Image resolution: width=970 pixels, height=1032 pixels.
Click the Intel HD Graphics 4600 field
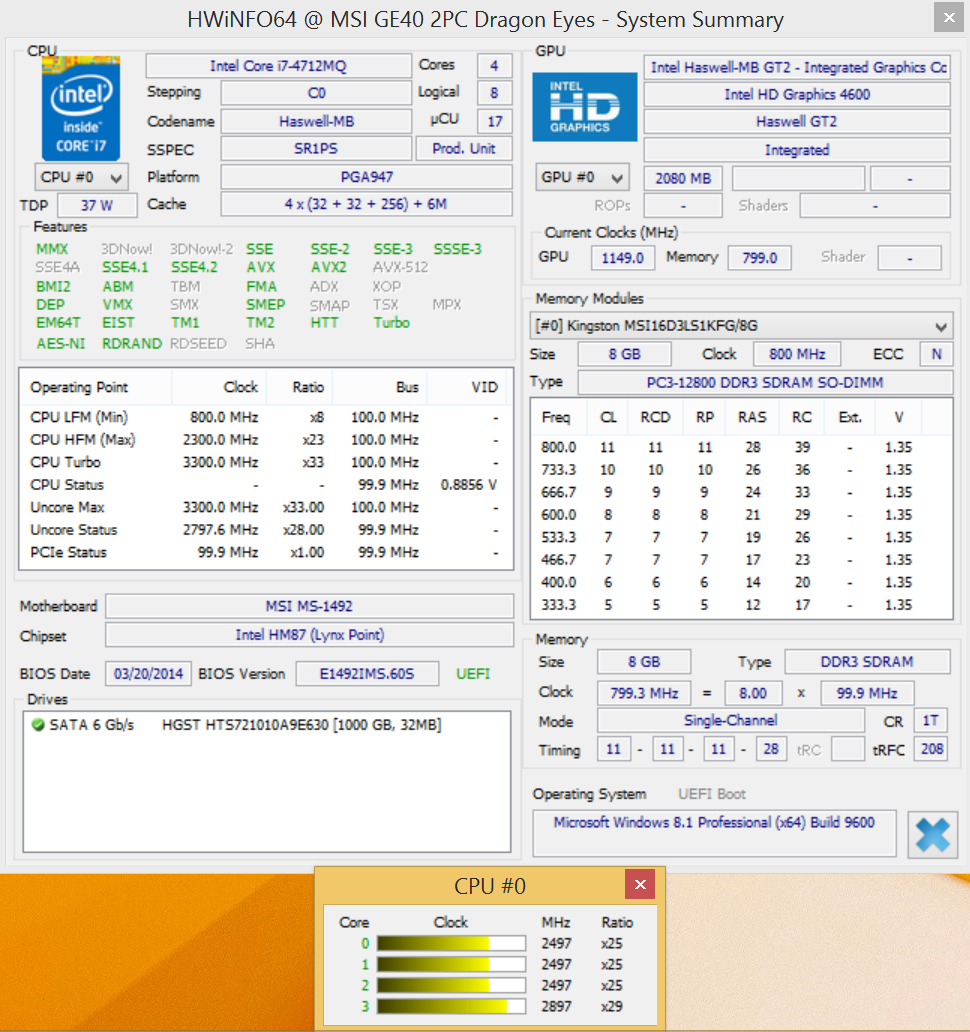tap(797, 95)
